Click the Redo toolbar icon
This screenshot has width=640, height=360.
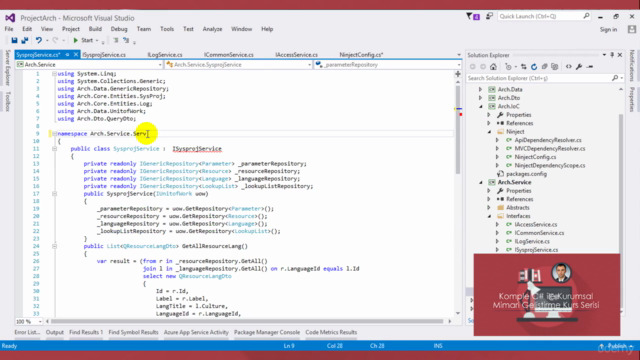coord(56,40)
